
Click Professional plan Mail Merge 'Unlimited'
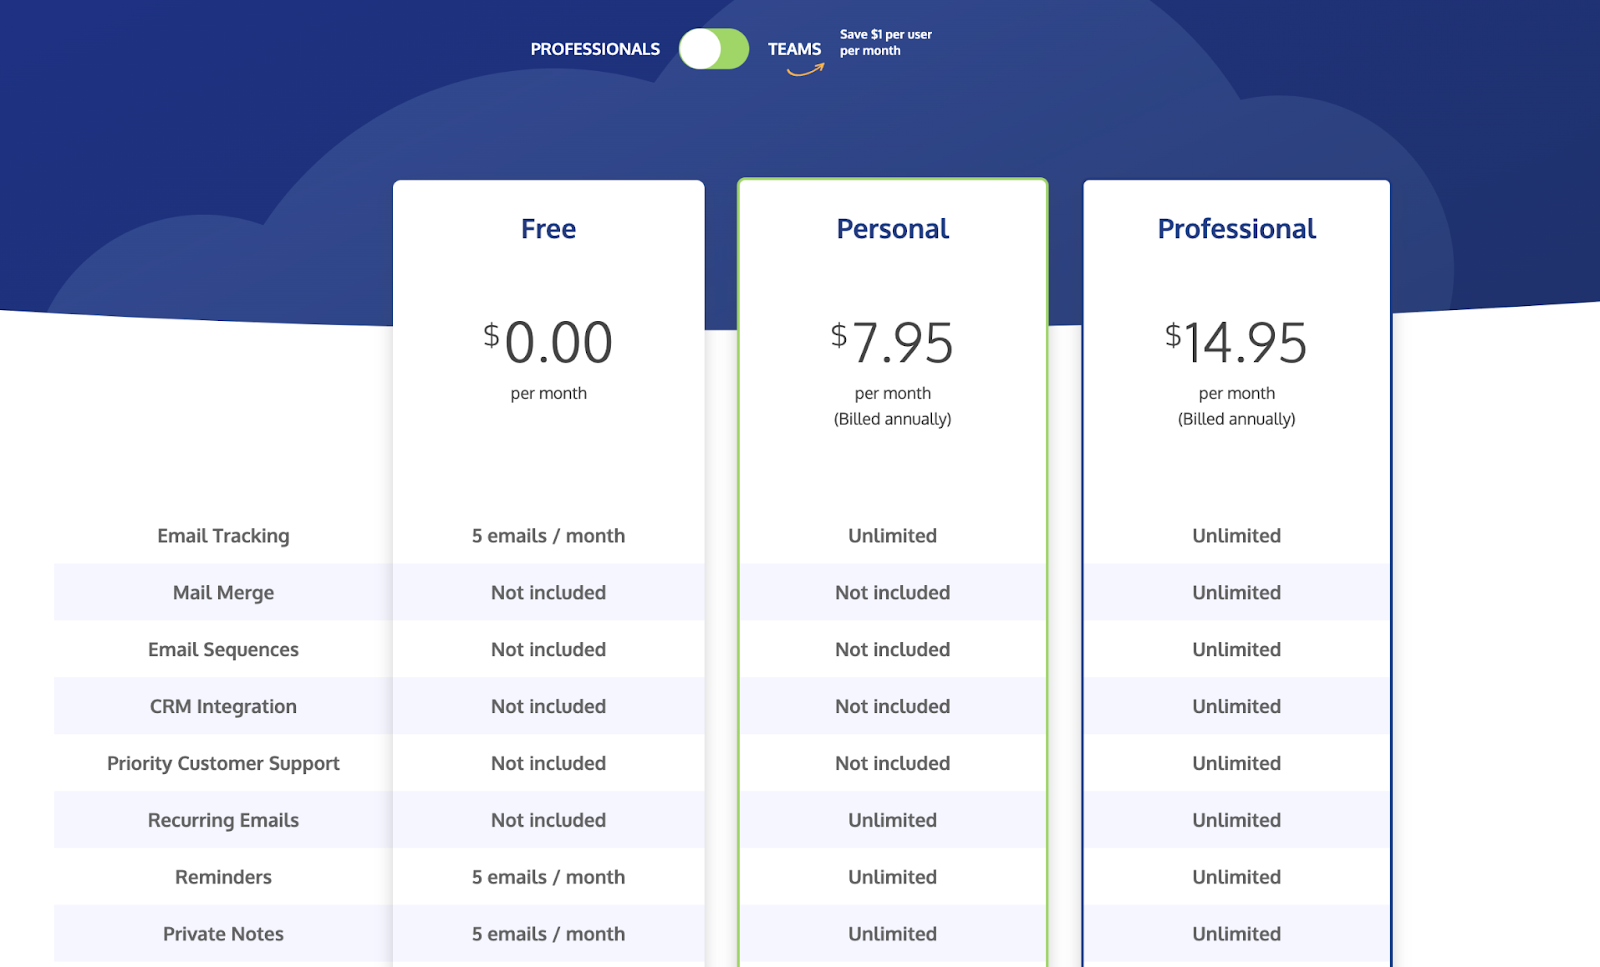pyautogui.click(x=1237, y=593)
